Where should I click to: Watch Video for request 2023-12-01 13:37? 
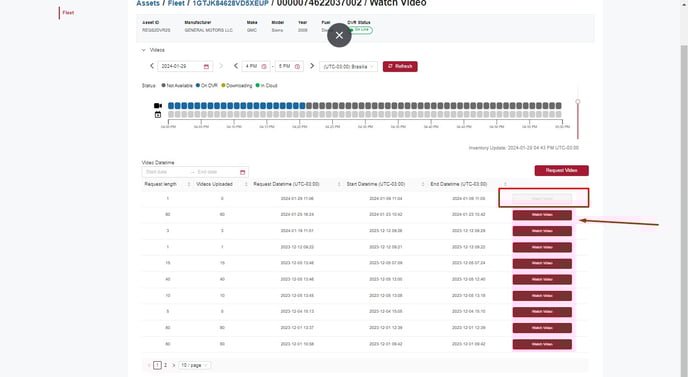tap(542, 328)
